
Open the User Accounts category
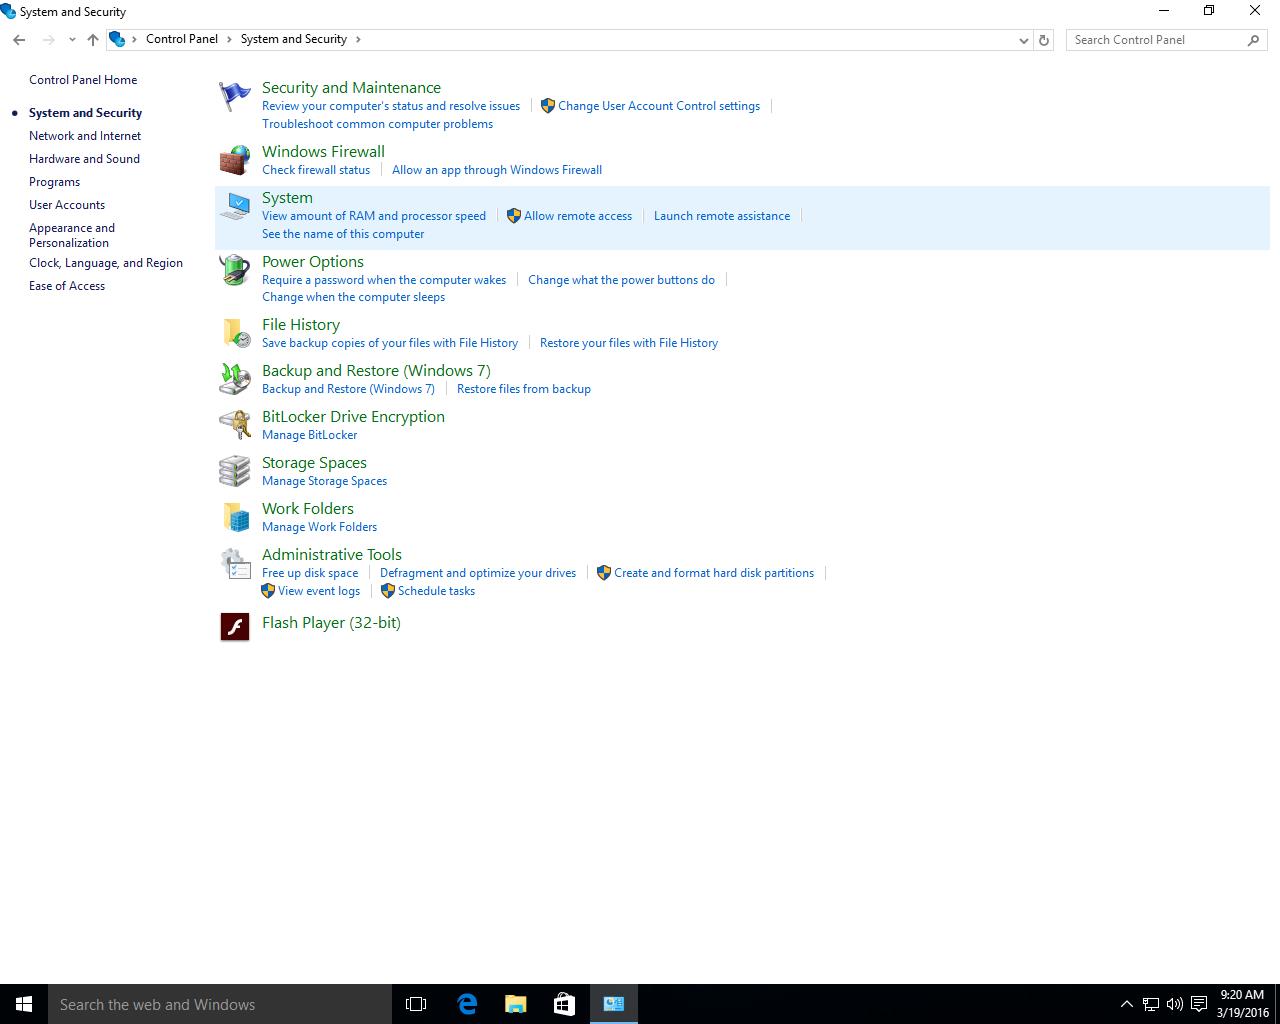tap(67, 205)
